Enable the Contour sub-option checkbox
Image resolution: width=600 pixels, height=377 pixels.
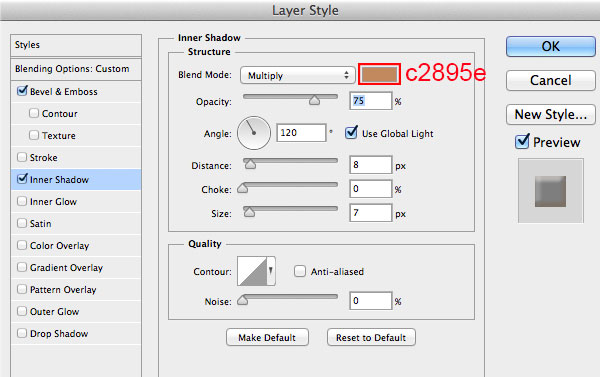(34, 113)
